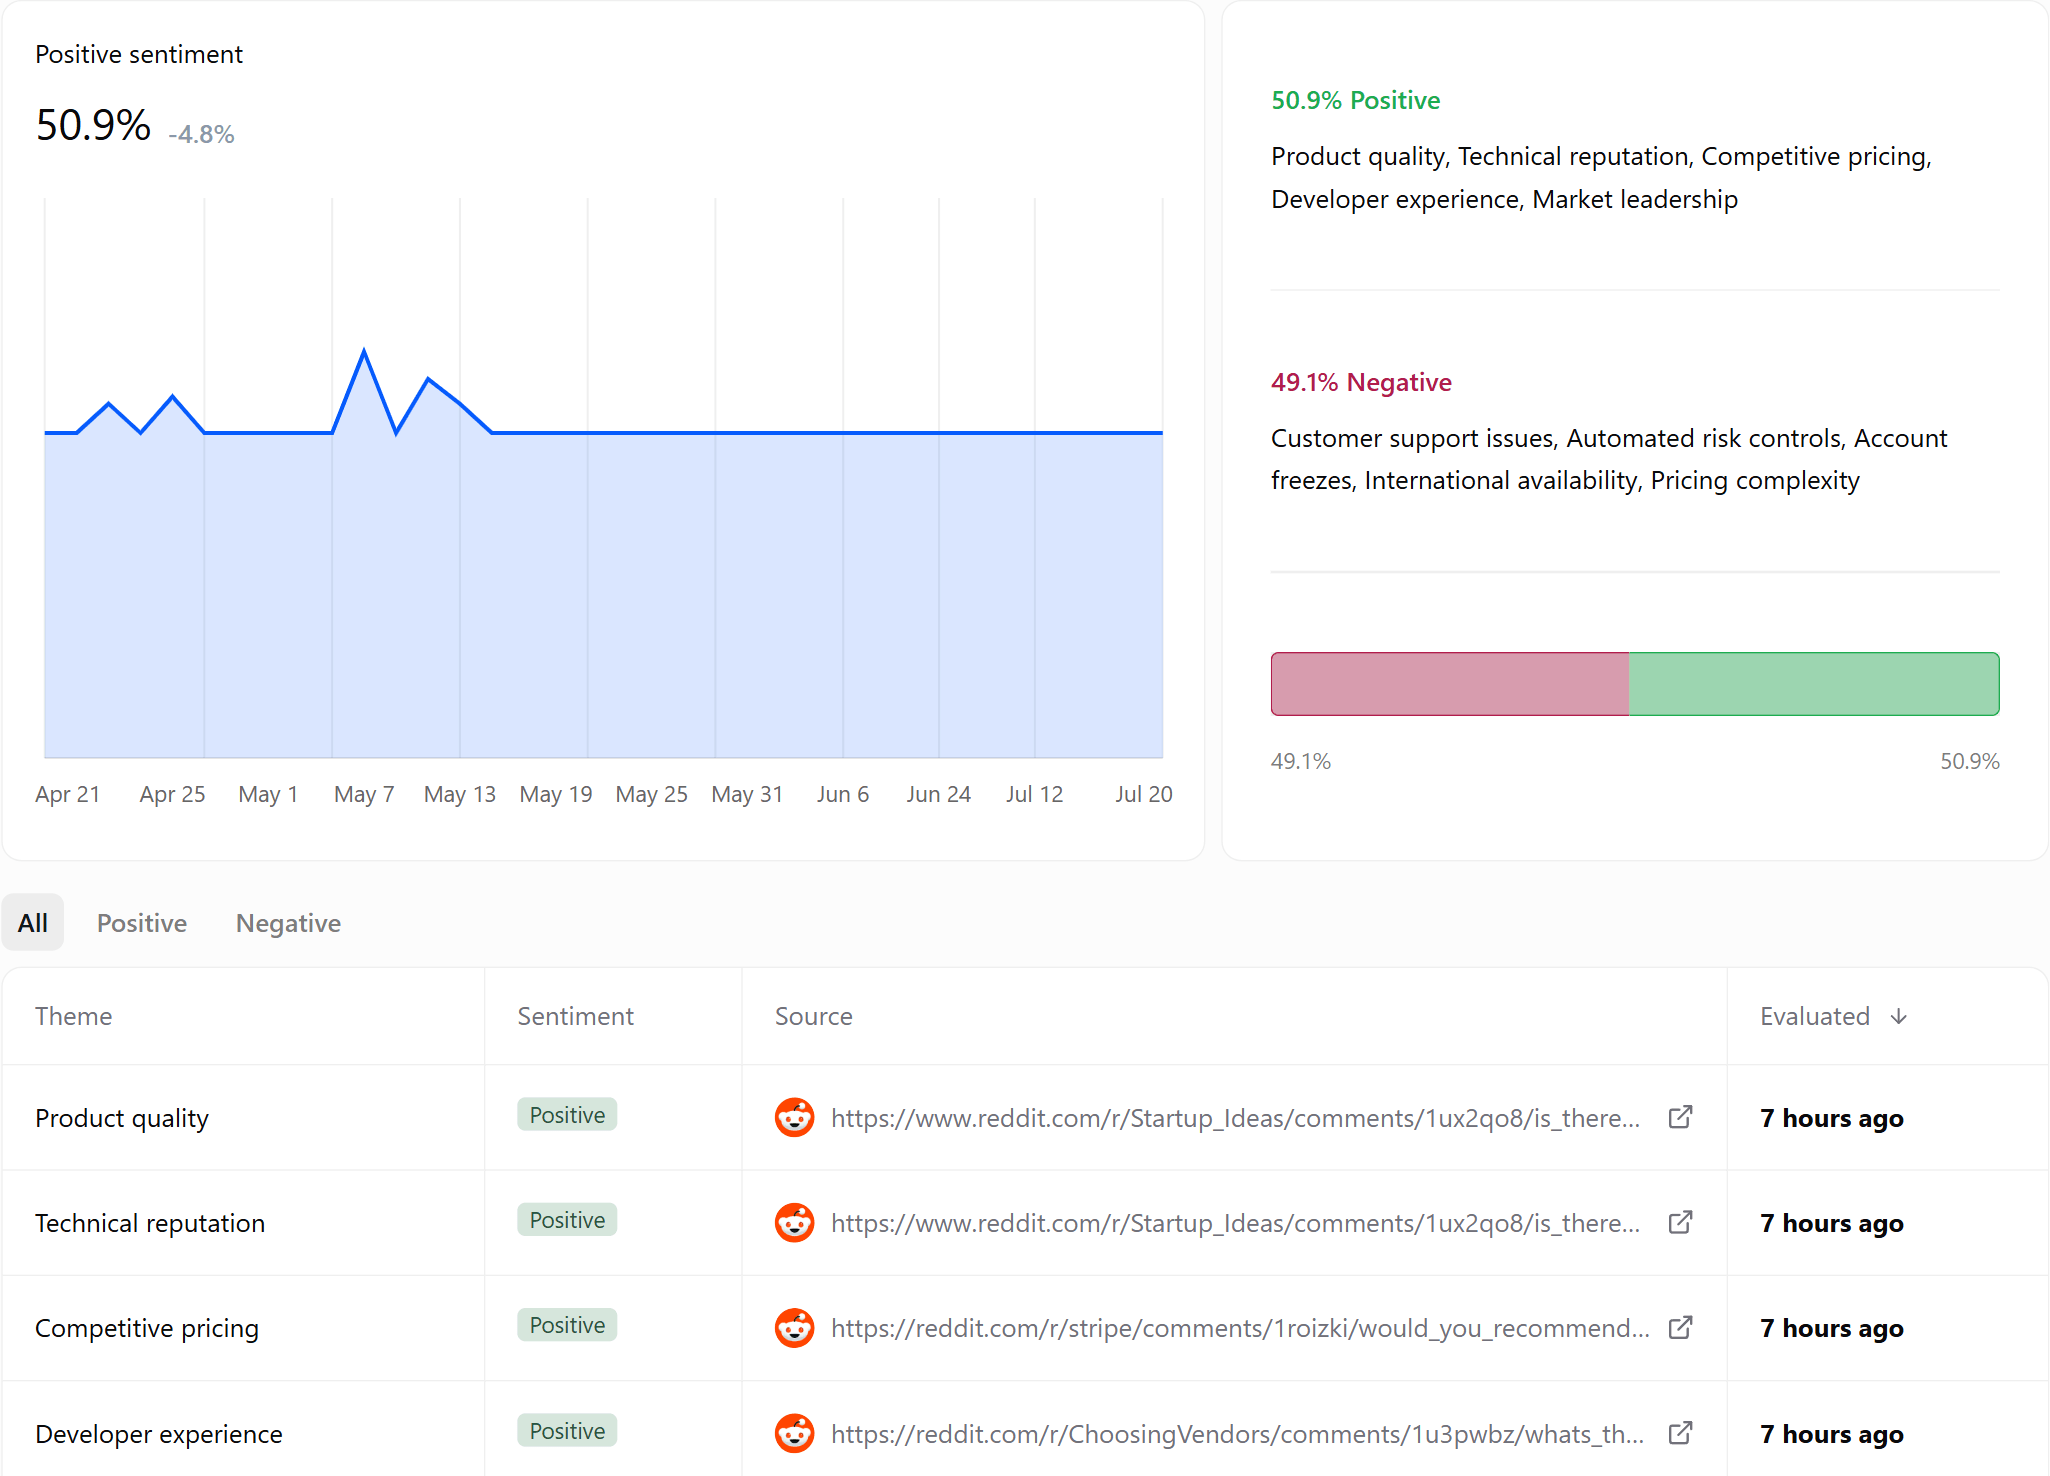The height and width of the screenshot is (1476, 2050).
Task: Click the chart peak near May 7
Action: [x=364, y=351]
